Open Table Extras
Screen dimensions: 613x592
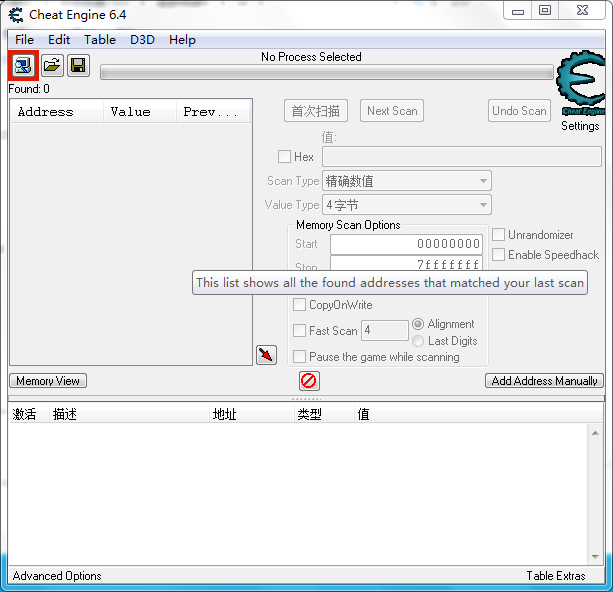(556, 576)
